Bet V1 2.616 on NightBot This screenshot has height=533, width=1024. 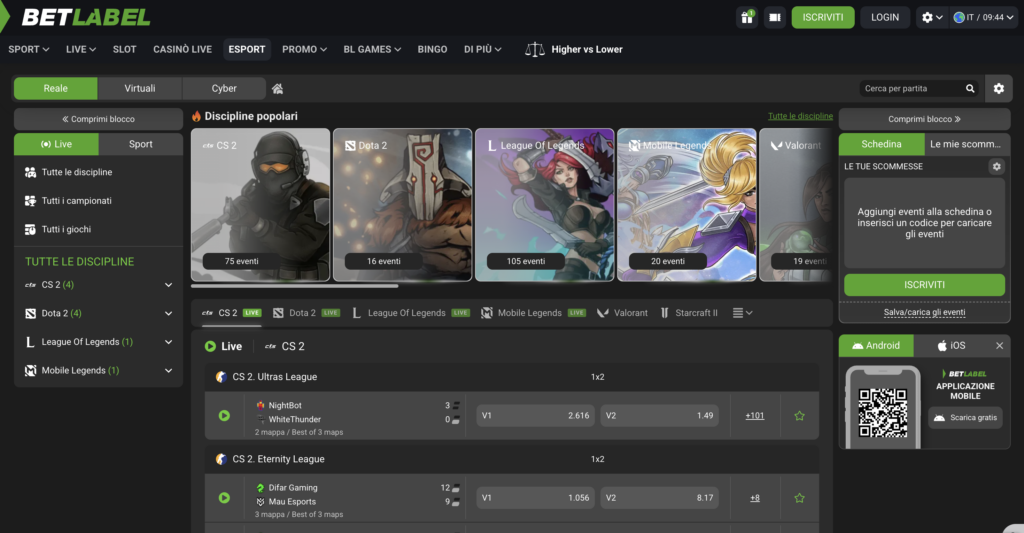[x=535, y=415]
